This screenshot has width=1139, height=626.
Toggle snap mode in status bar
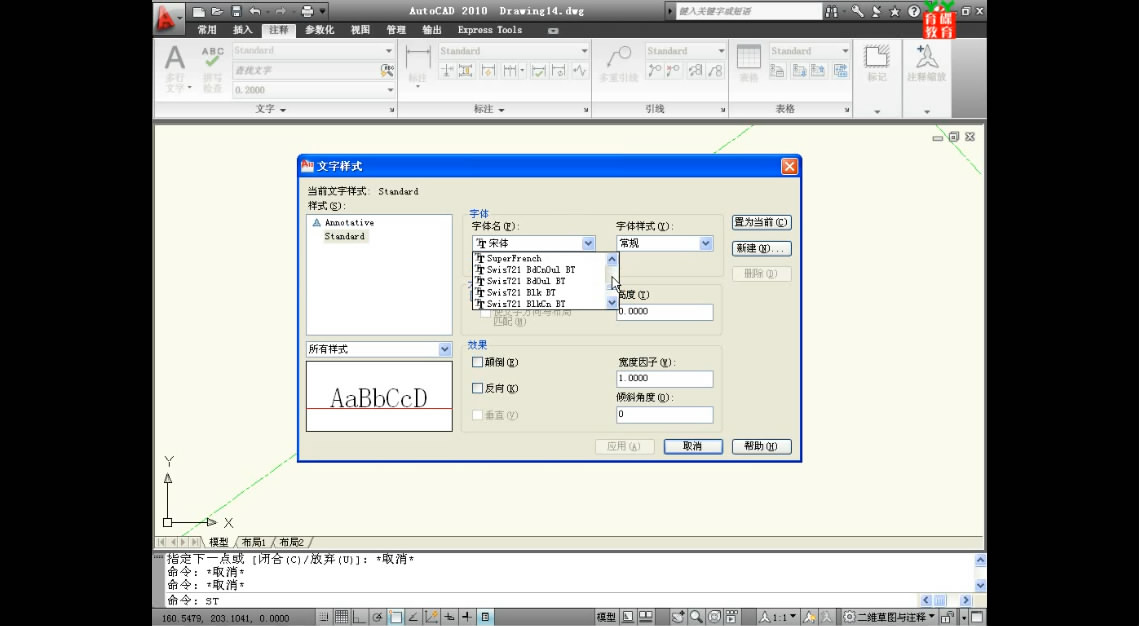(x=324, y=617)
